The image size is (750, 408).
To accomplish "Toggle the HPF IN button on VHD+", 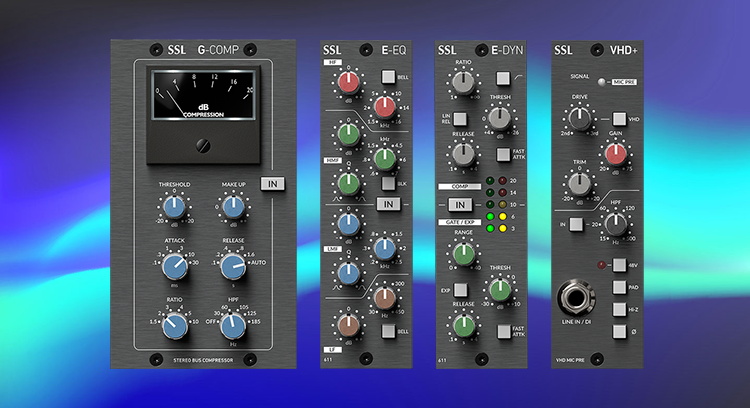I will (576, 224).
